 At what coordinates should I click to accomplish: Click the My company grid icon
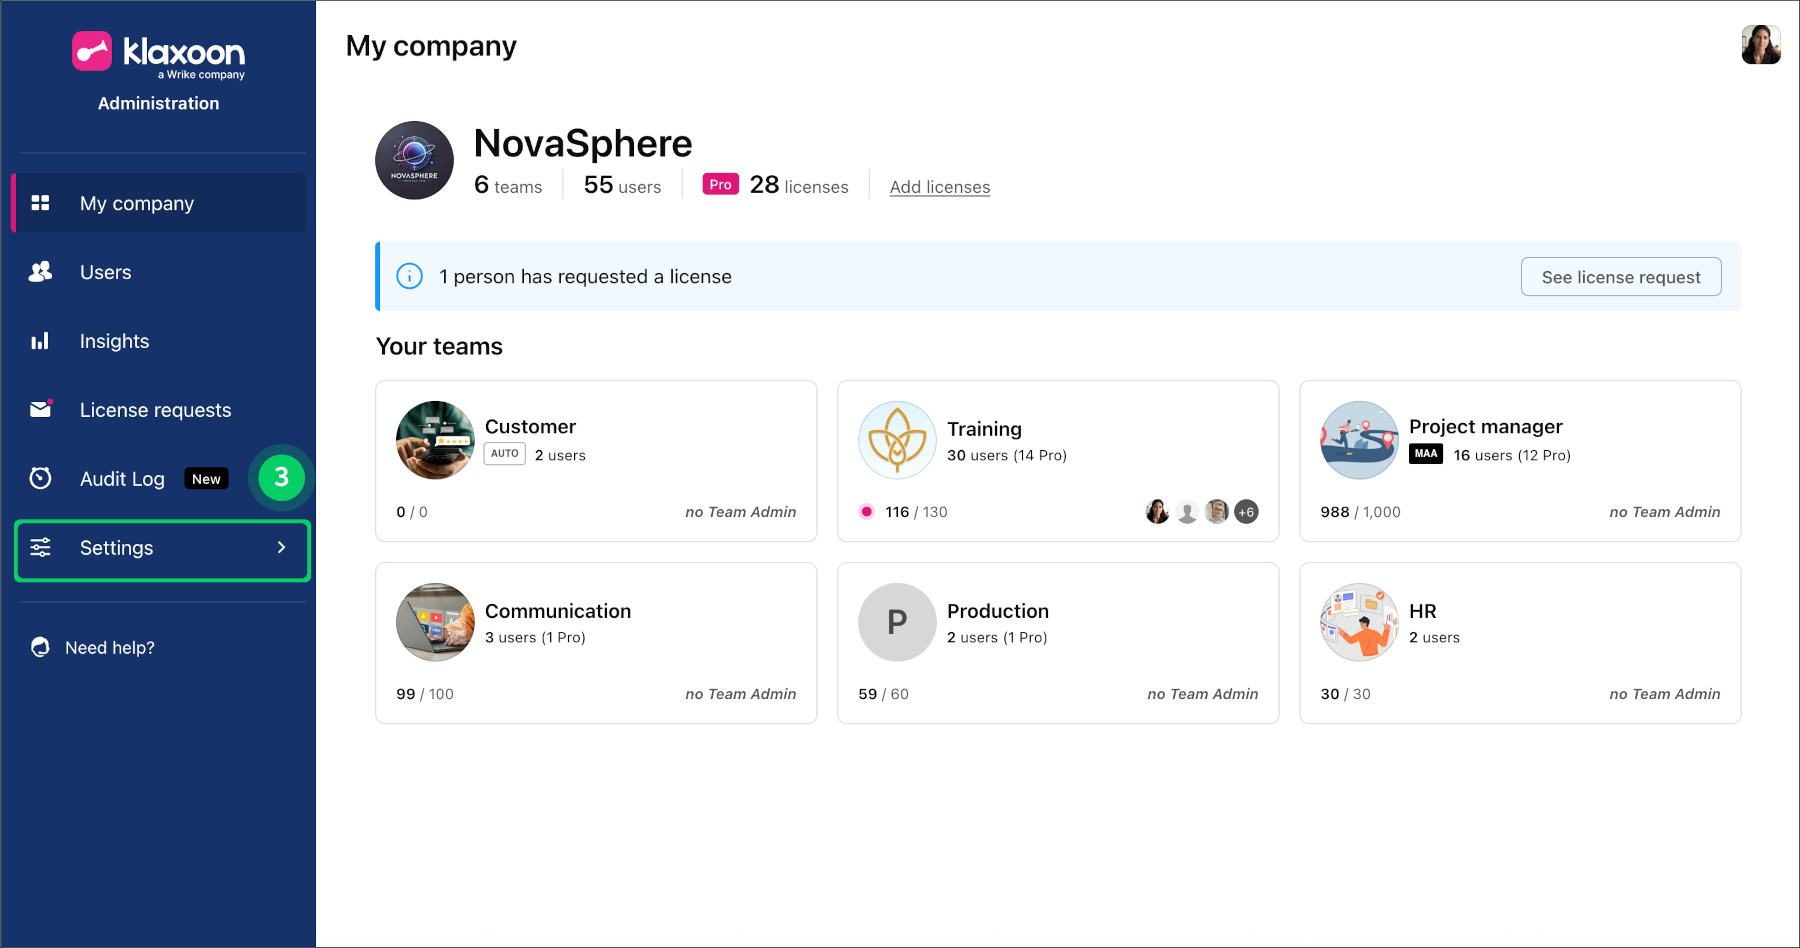(40, 203)
